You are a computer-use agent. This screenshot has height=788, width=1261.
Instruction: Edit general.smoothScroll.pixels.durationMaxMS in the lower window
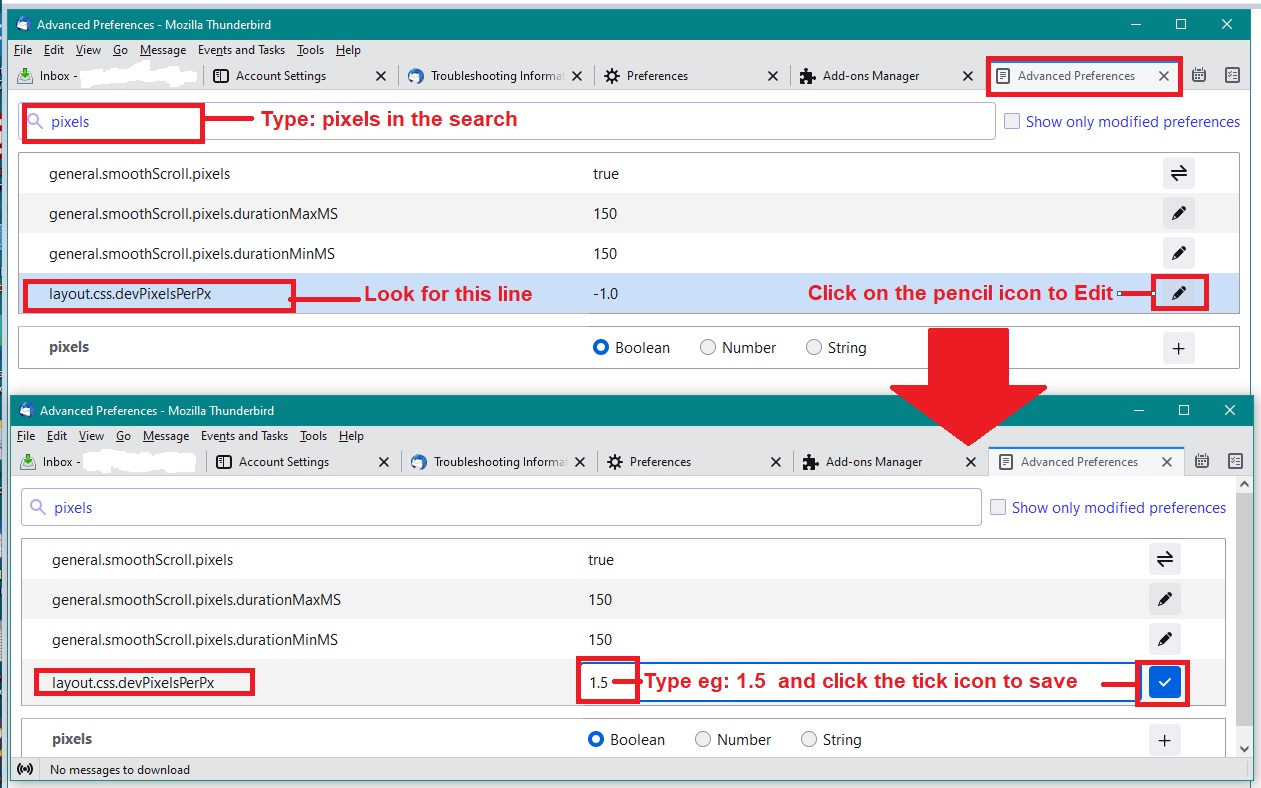point(1164,600)
